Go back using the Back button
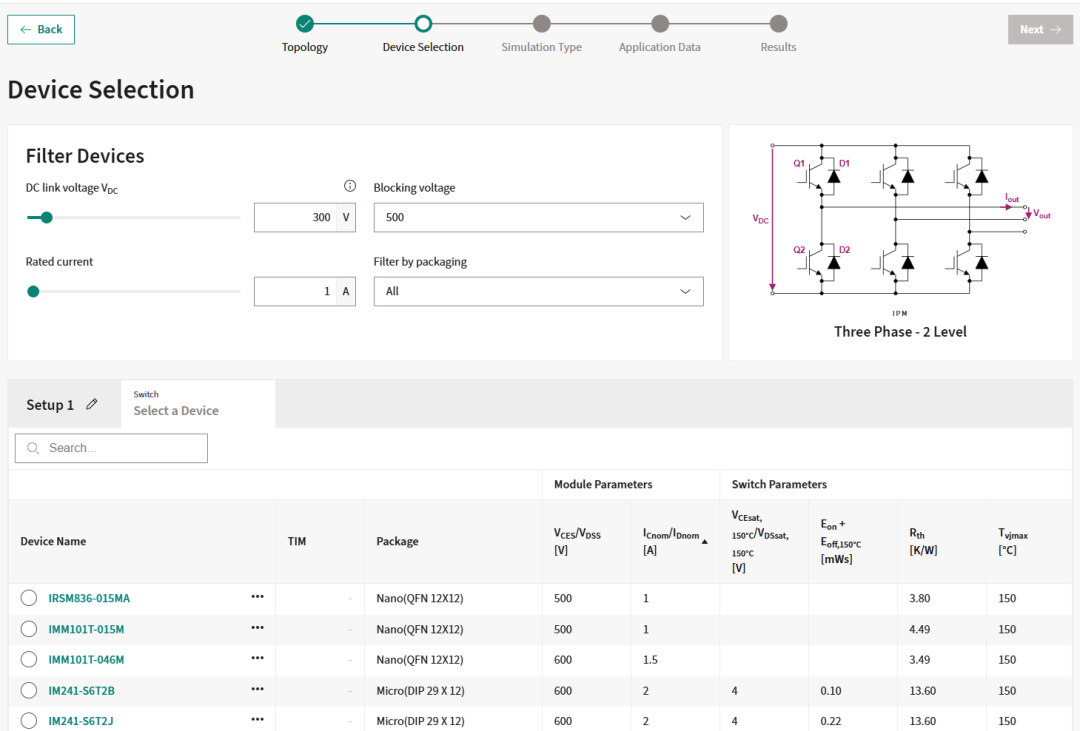 click(41, 30)
